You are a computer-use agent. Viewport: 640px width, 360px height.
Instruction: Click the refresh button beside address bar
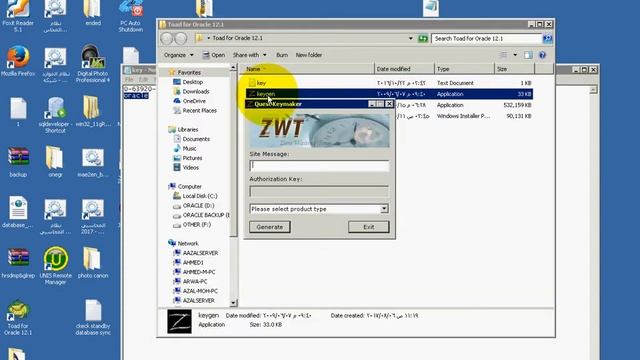423,38
